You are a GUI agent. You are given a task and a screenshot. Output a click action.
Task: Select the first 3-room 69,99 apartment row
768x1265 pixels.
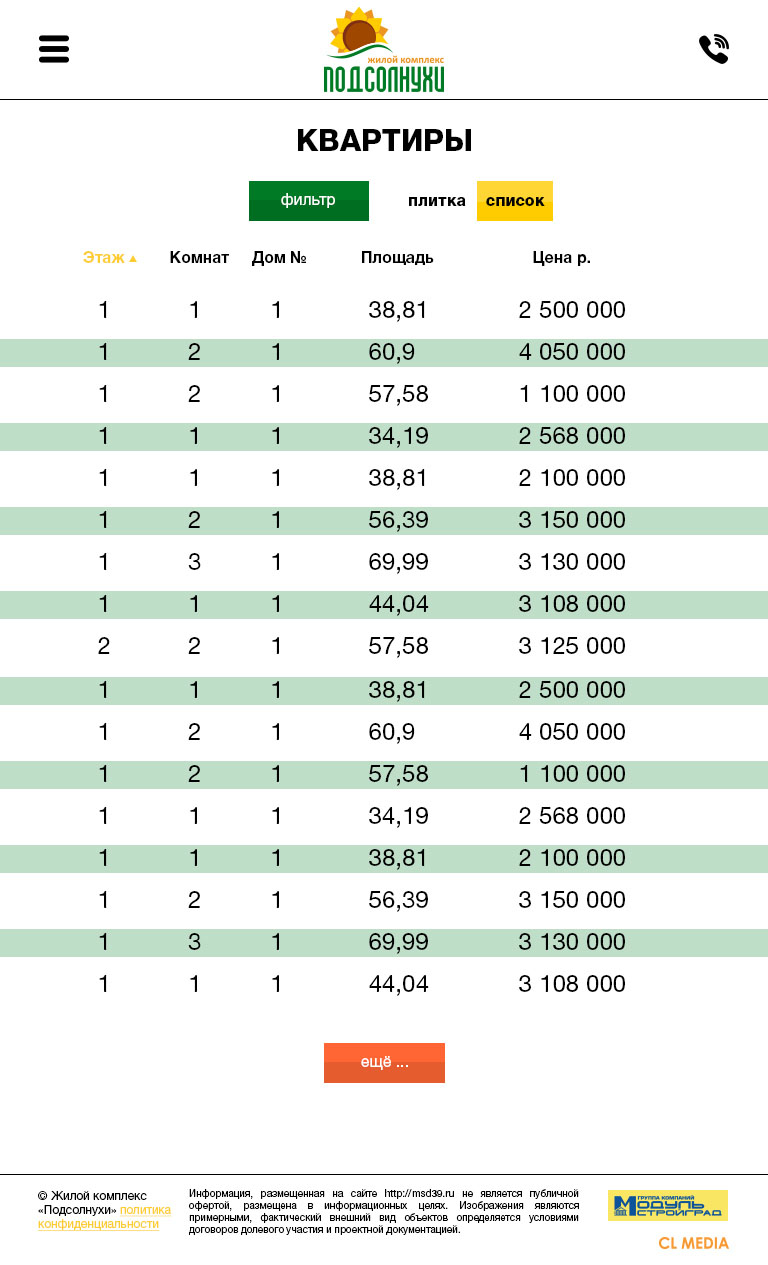pyautogui.click(x=384, y=563)
